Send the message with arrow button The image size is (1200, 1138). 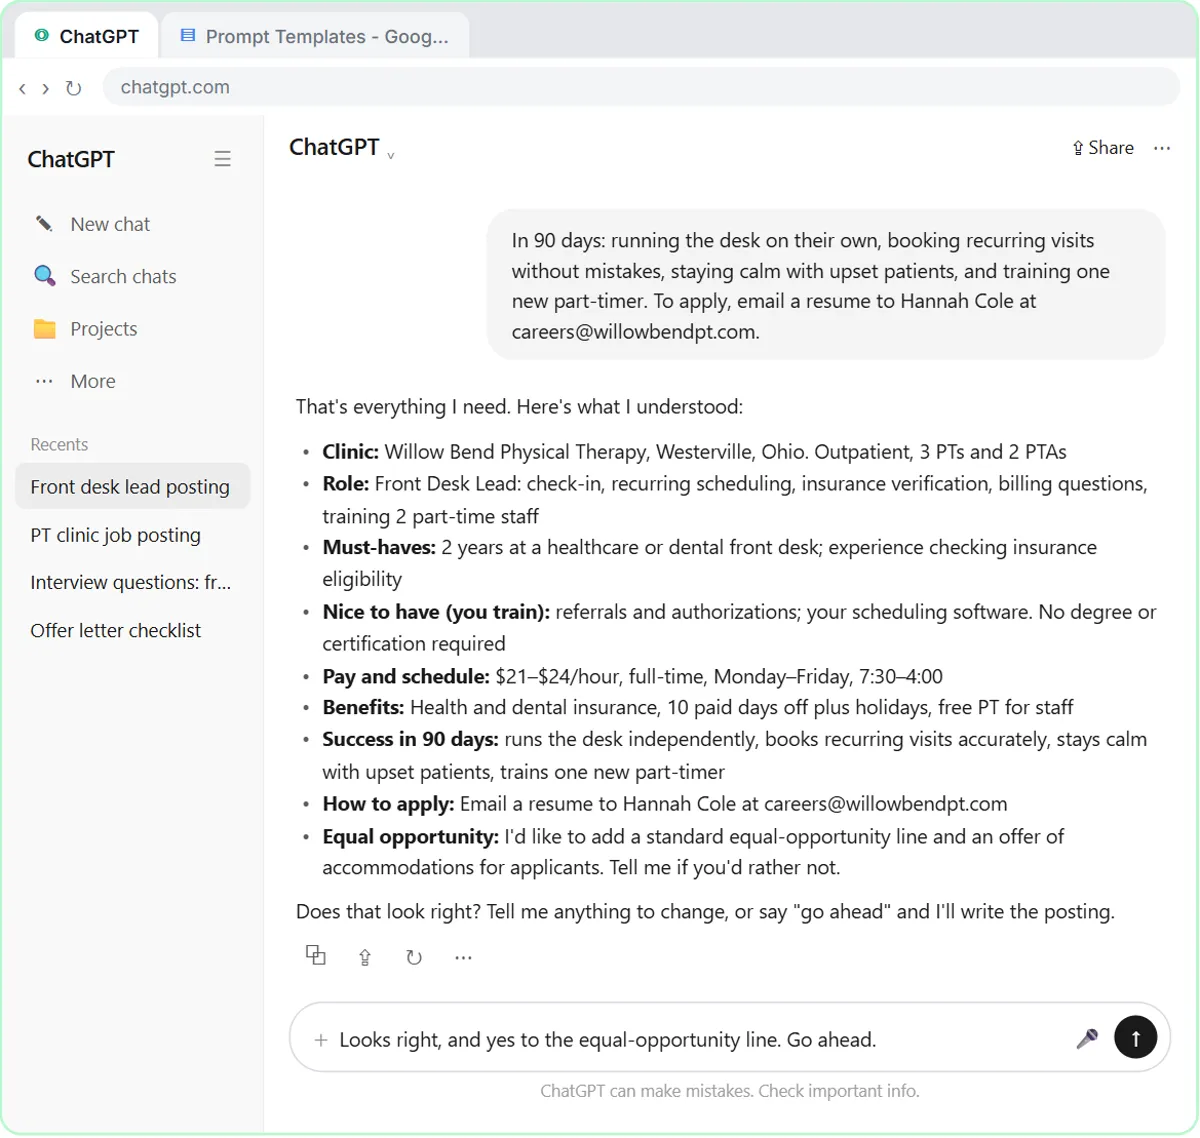tap(1136, 1038)
